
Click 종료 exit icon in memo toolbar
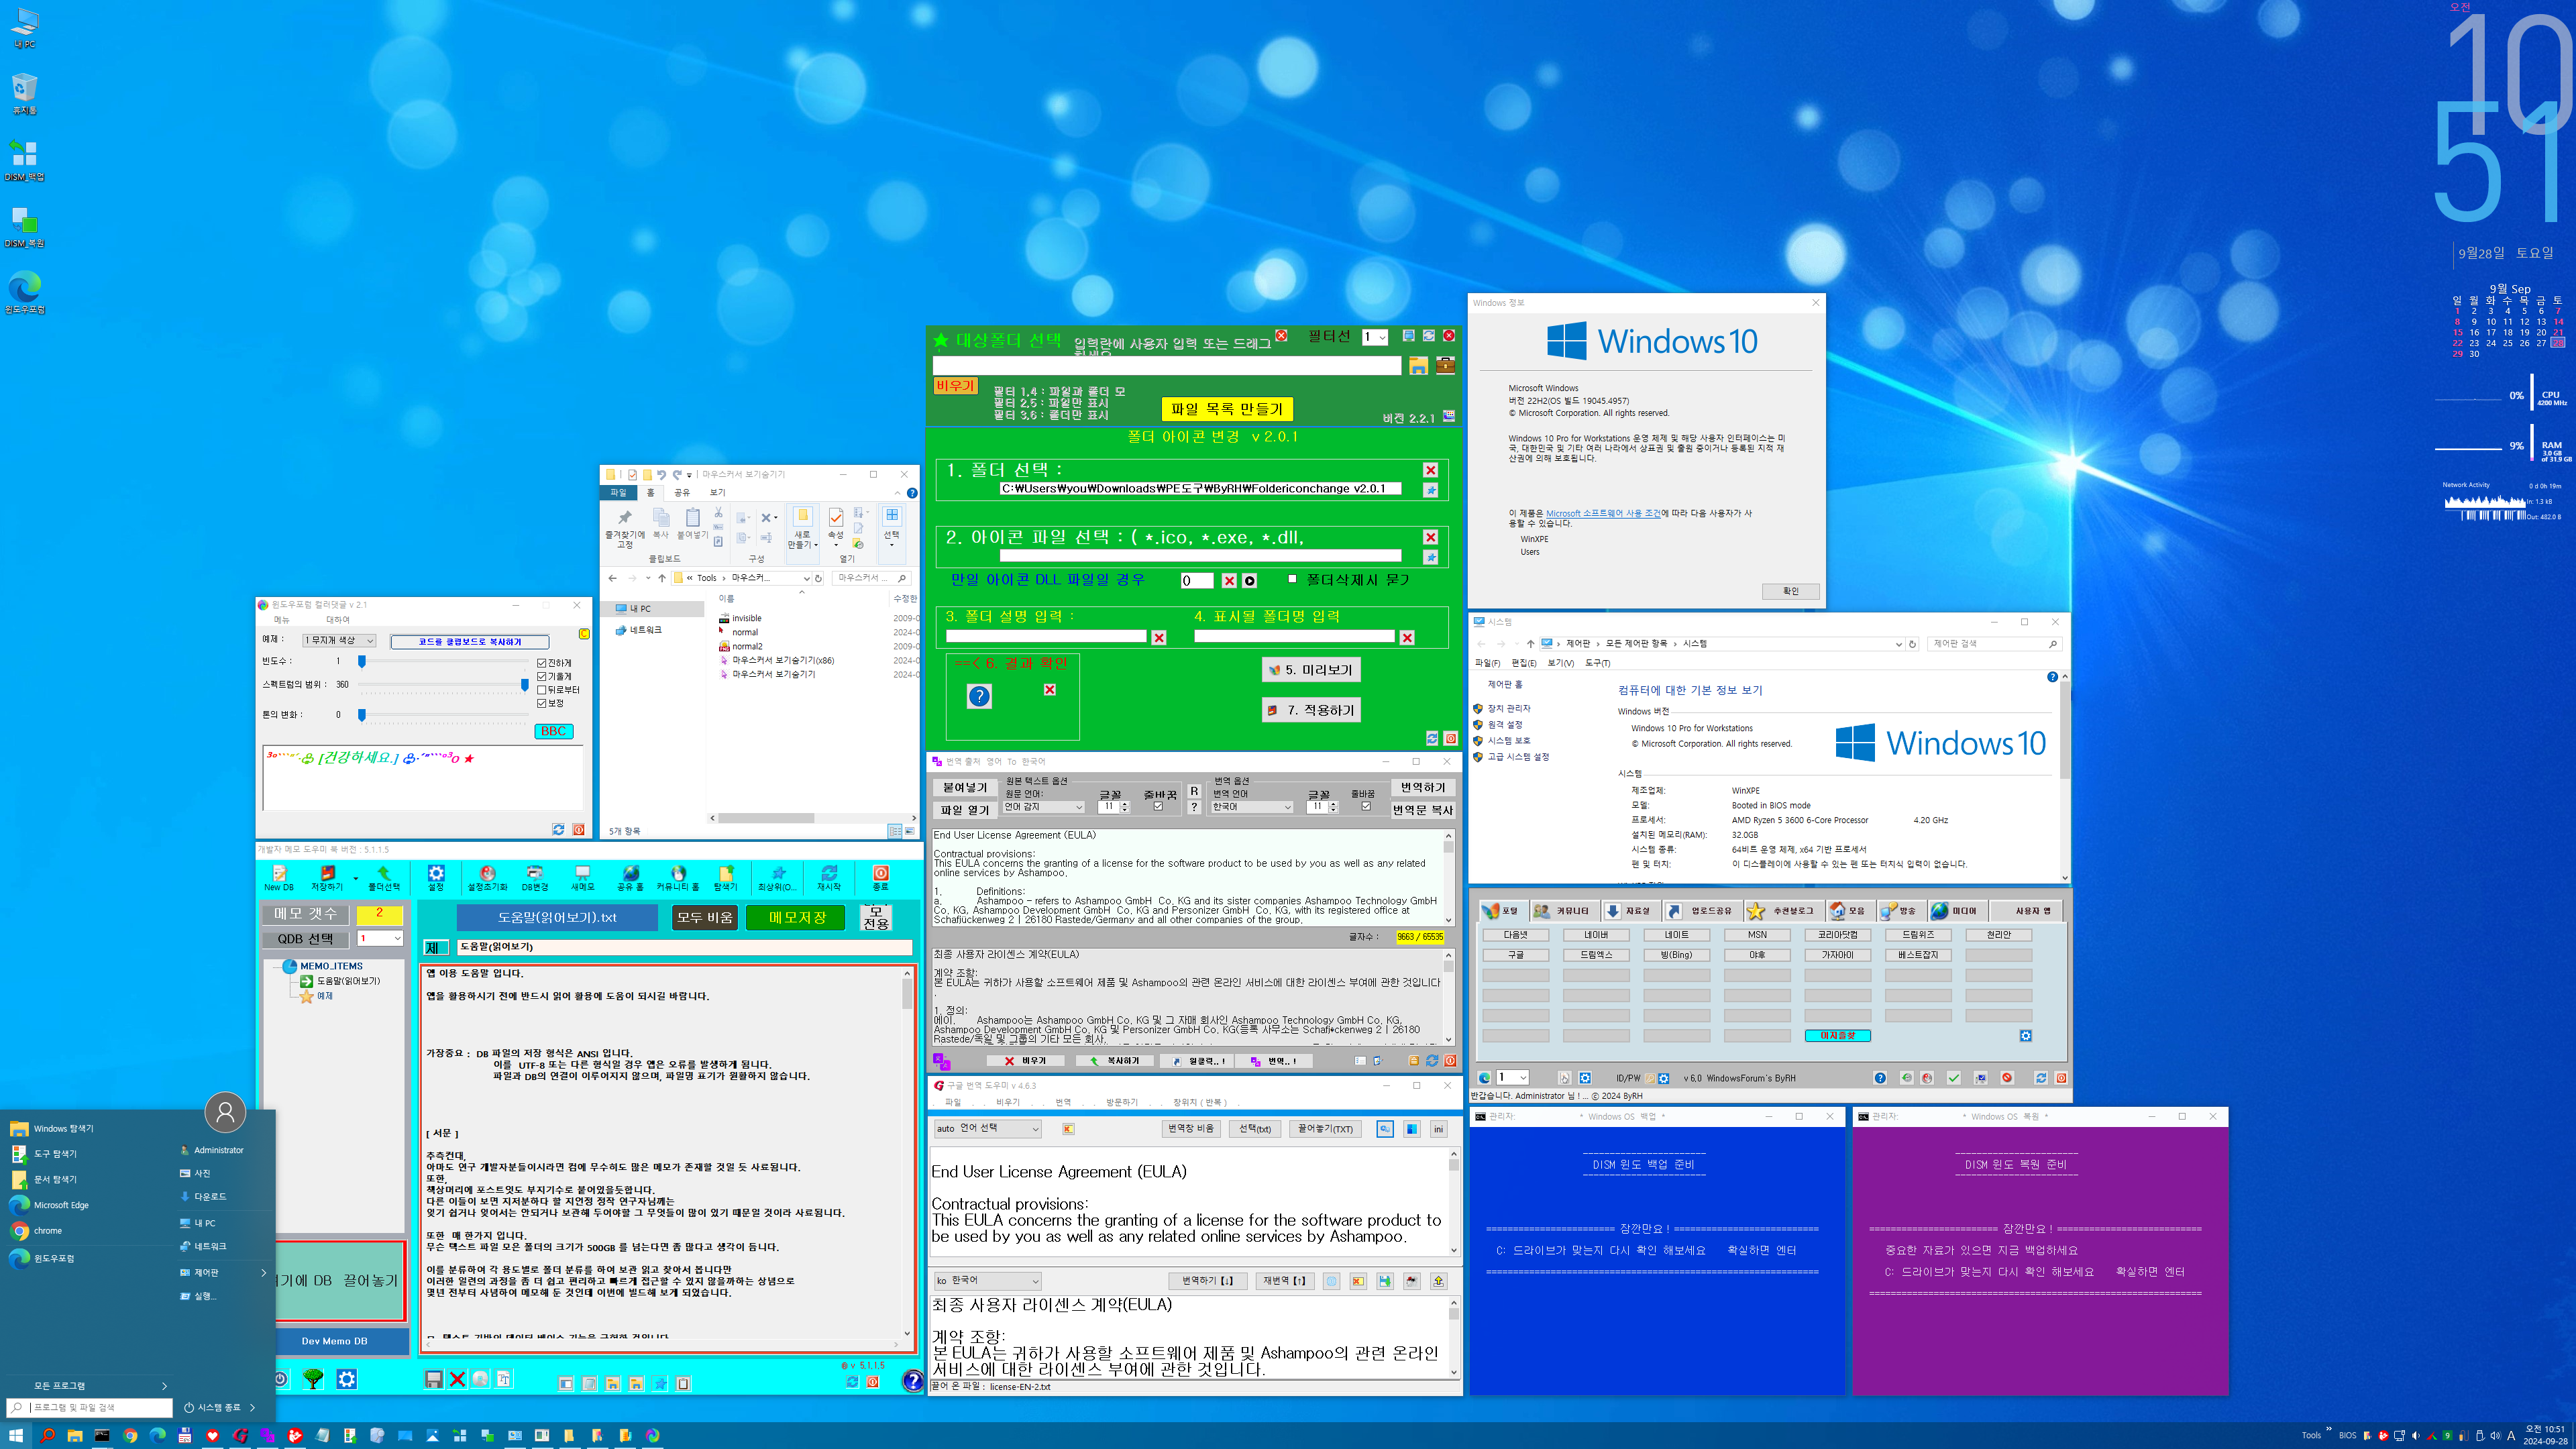point(881,877)
